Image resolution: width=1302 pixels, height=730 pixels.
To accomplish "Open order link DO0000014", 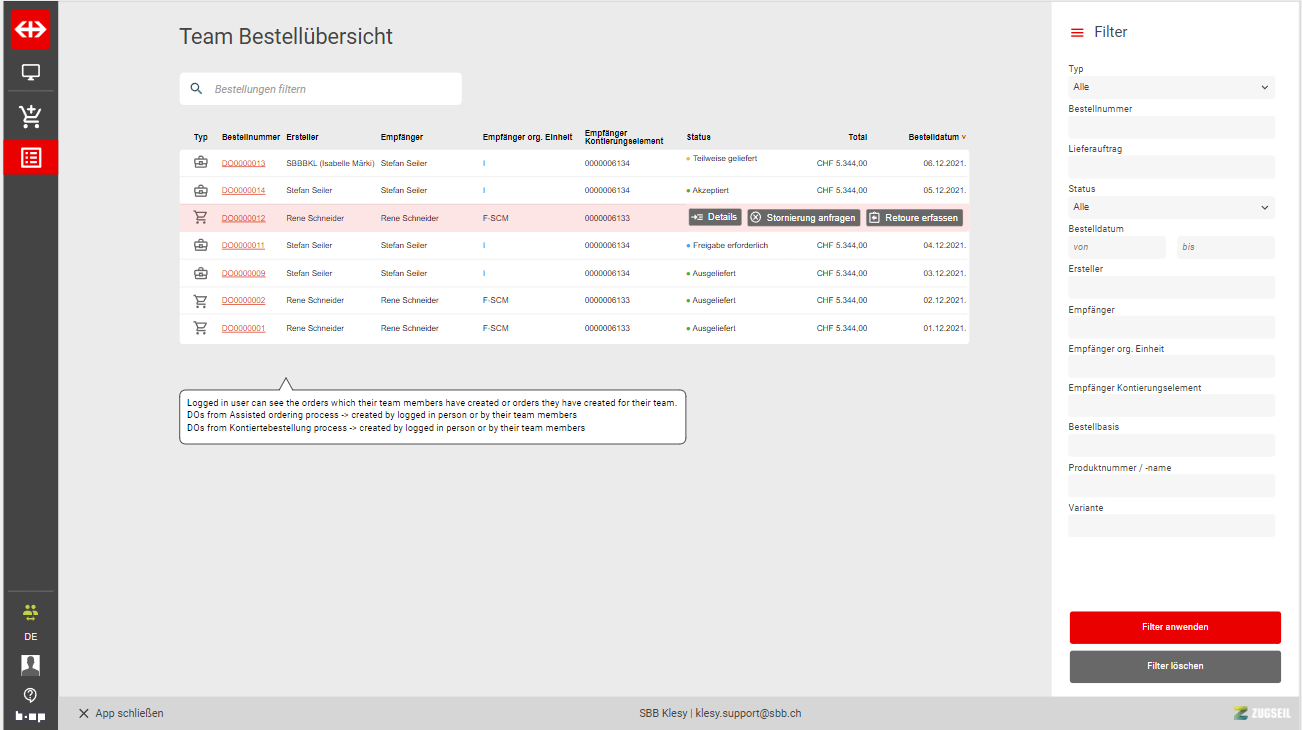I will pyautogui.click(x=243, y=190).
